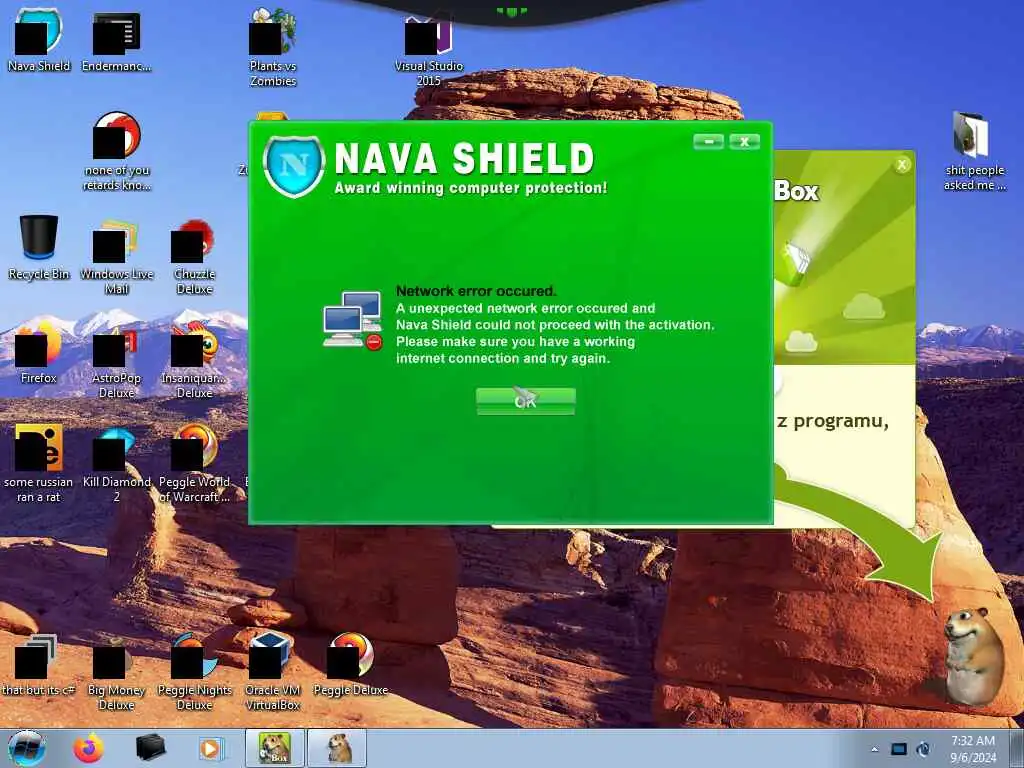The width and height of the screenshot is (1024, 768).
Task: Launch Firefox from the taskbar
Action: pos(88,748)
